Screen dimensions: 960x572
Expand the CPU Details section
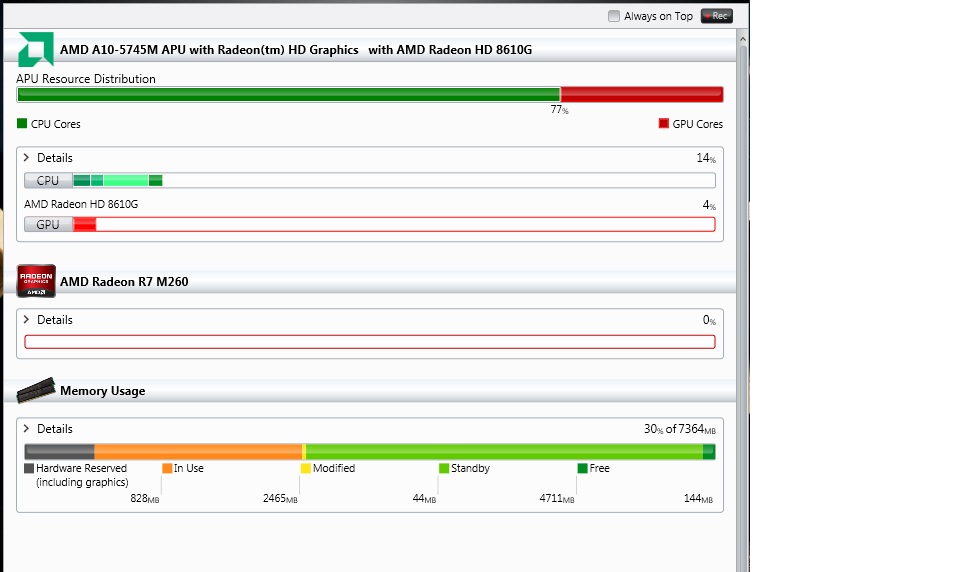tap(26, 157)
